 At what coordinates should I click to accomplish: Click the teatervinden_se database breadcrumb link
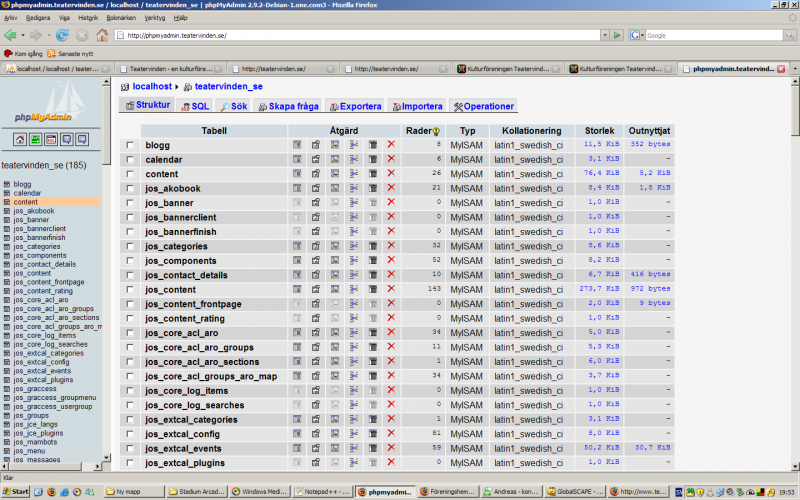tap(228, 87)
